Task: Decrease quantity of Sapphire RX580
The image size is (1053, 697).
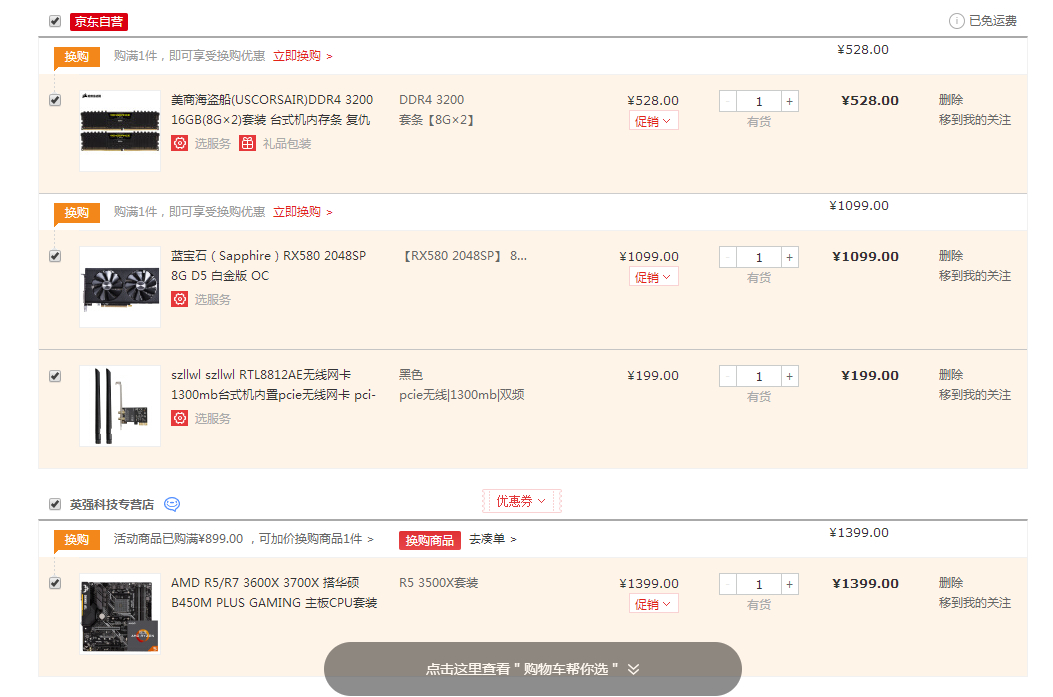Action: point(728,257)
